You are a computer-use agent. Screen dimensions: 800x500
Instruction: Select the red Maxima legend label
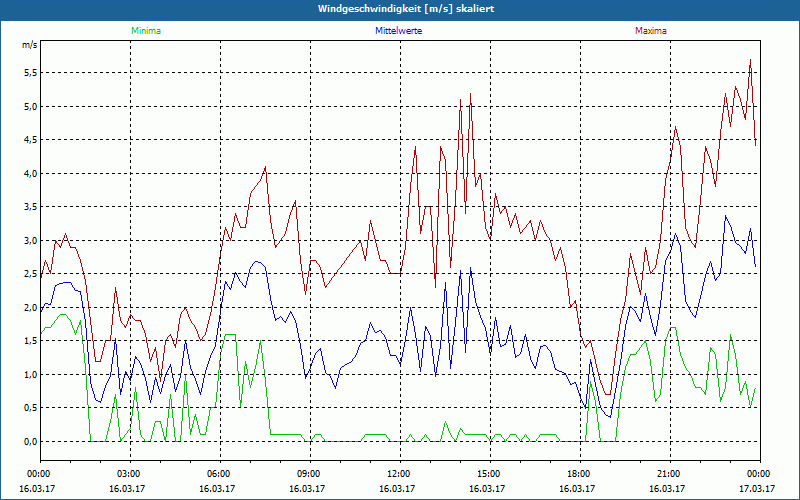pyautogui.click(x=651, y=31)
